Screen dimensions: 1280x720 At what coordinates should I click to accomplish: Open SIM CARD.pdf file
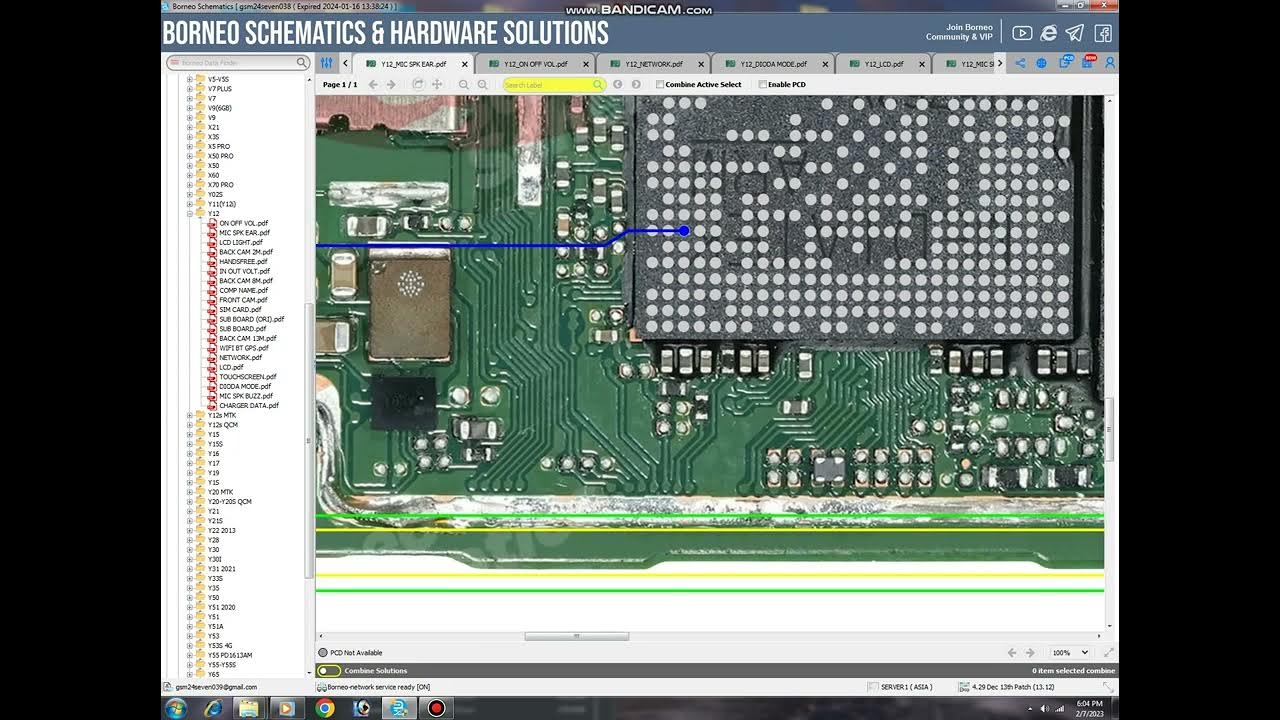coord(240,310)
